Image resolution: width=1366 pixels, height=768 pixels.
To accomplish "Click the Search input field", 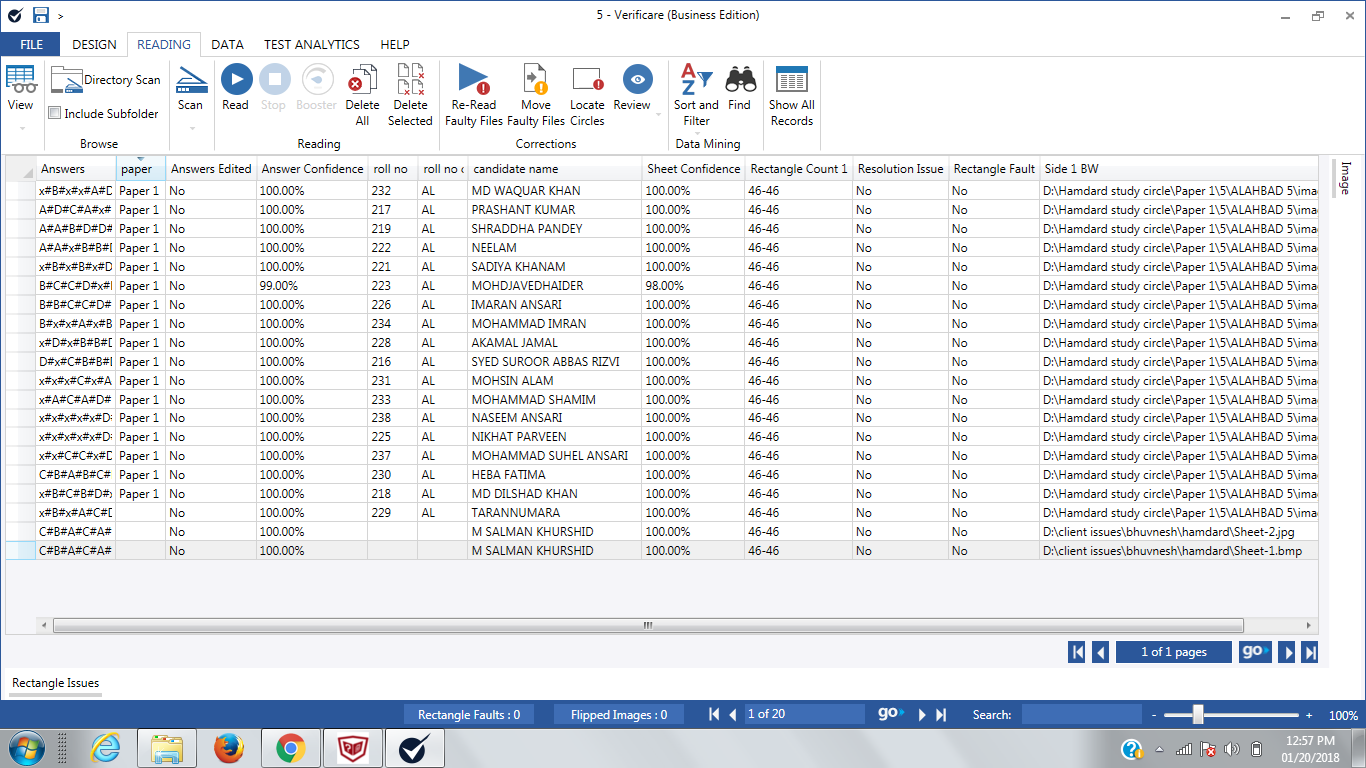I will point(1082,714).
